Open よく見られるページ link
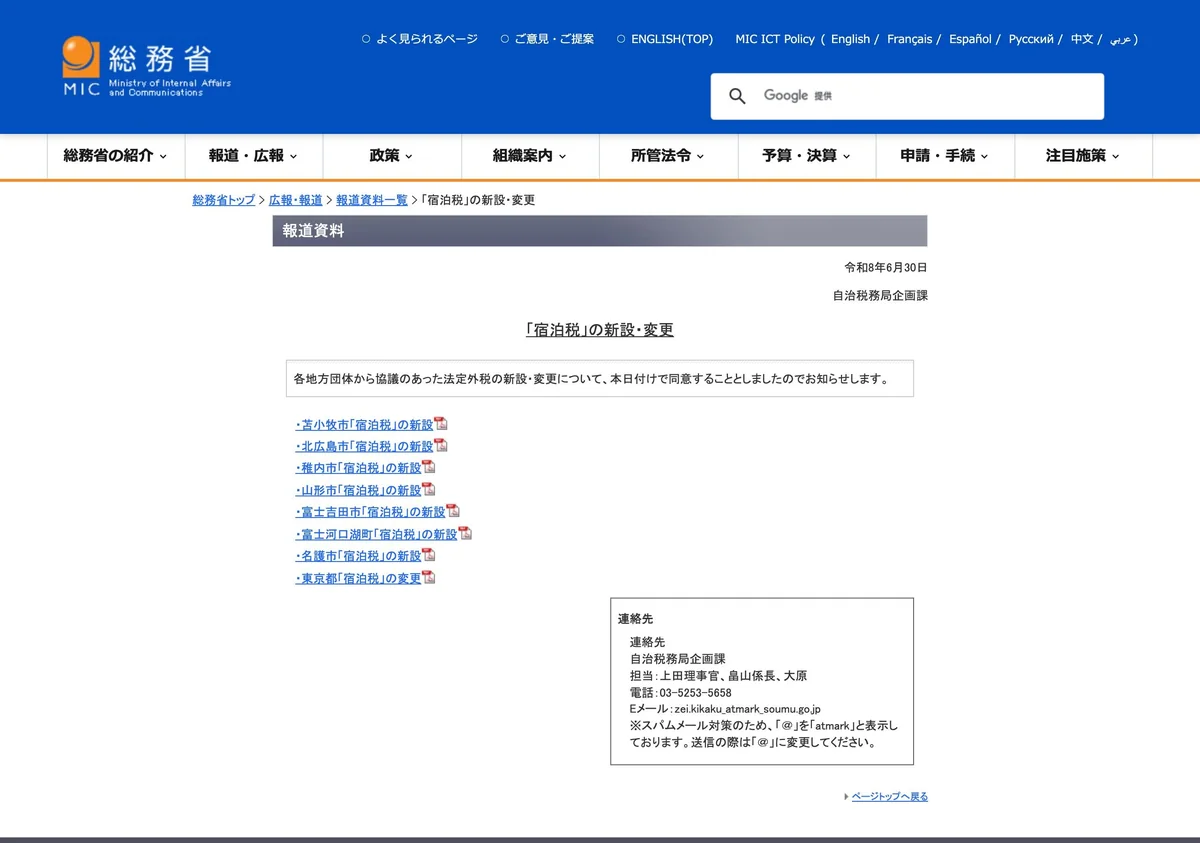Screen dimensions: 1200x843 click(x=427, y=39)
